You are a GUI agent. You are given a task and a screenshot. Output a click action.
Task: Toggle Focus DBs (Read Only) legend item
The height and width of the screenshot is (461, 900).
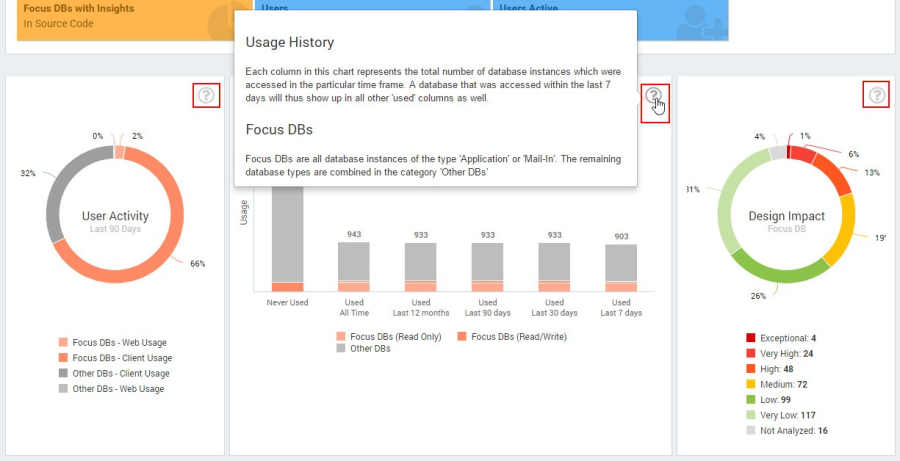[x=388, y=337]
